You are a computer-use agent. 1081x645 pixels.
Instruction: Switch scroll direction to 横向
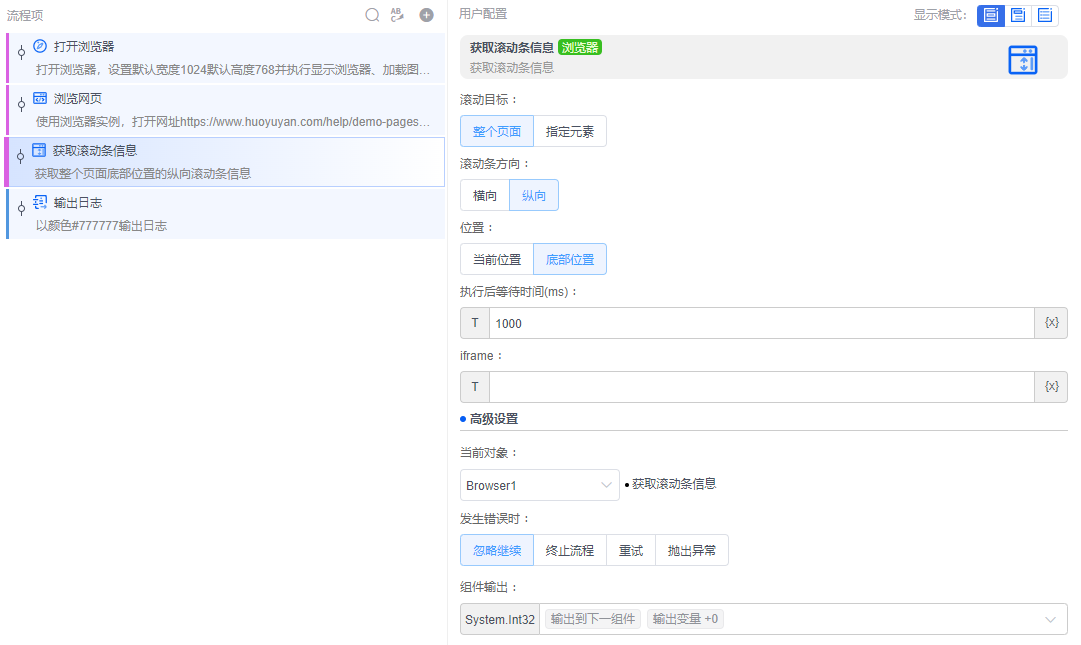point(484,194)
